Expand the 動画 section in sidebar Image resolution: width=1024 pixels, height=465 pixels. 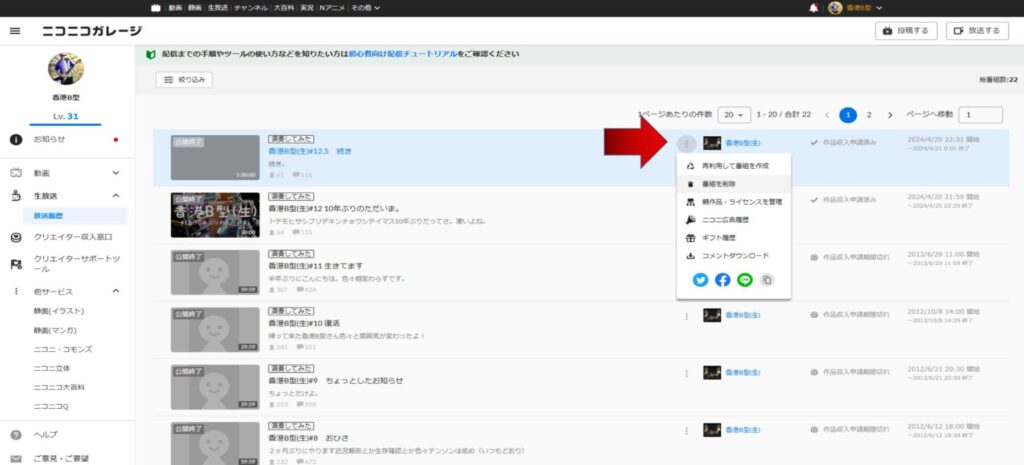tap(116, 173)
